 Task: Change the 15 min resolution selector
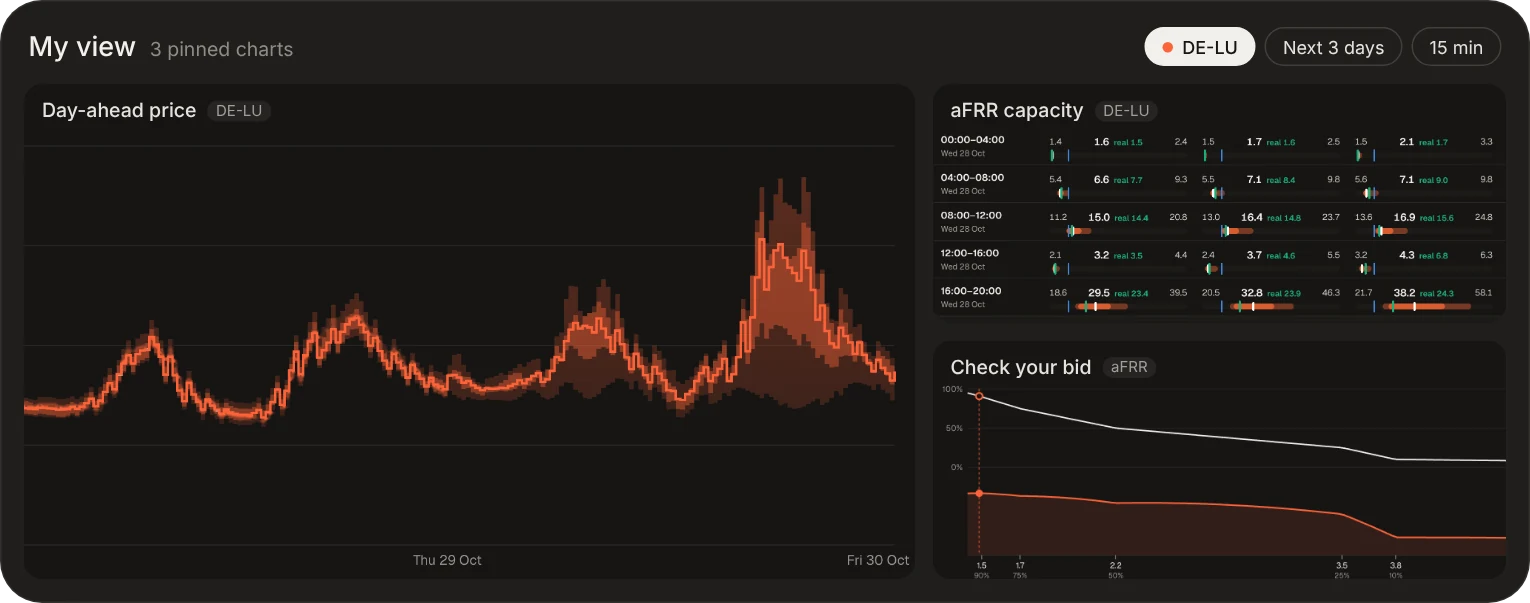click(x=1456, y=47)
